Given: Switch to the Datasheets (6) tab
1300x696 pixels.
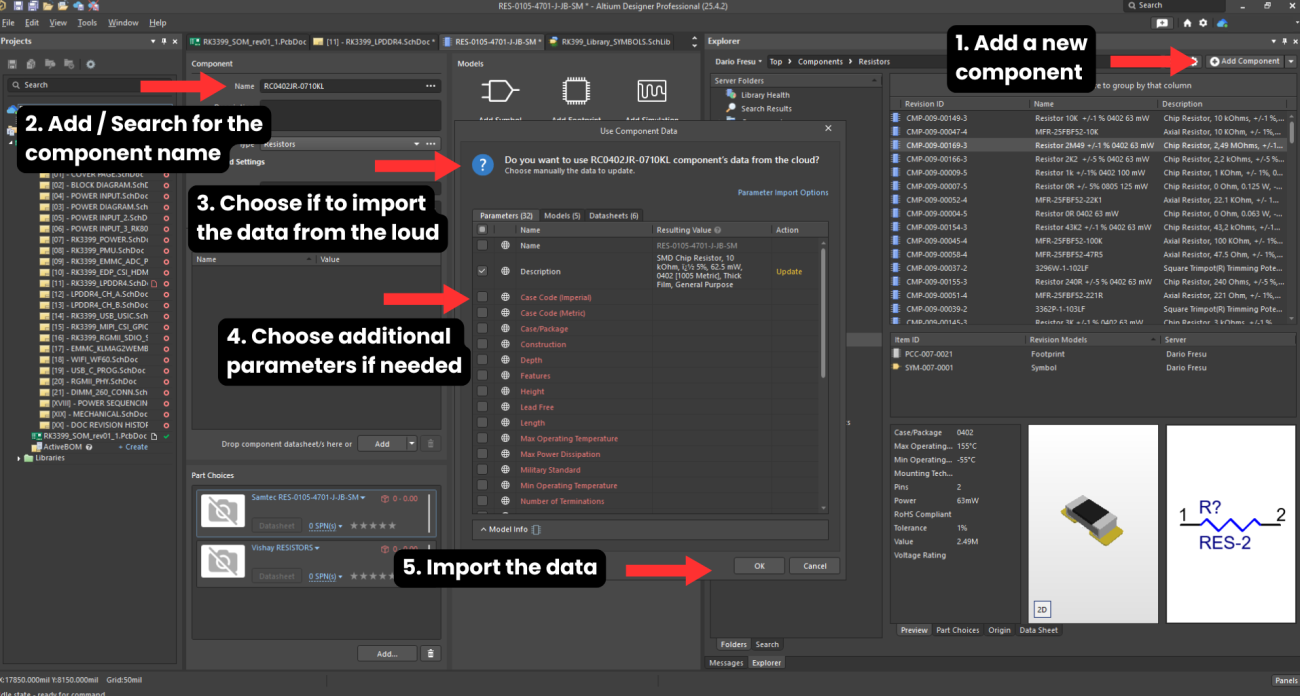Looking at the screenshot, I should pos(613,215).
